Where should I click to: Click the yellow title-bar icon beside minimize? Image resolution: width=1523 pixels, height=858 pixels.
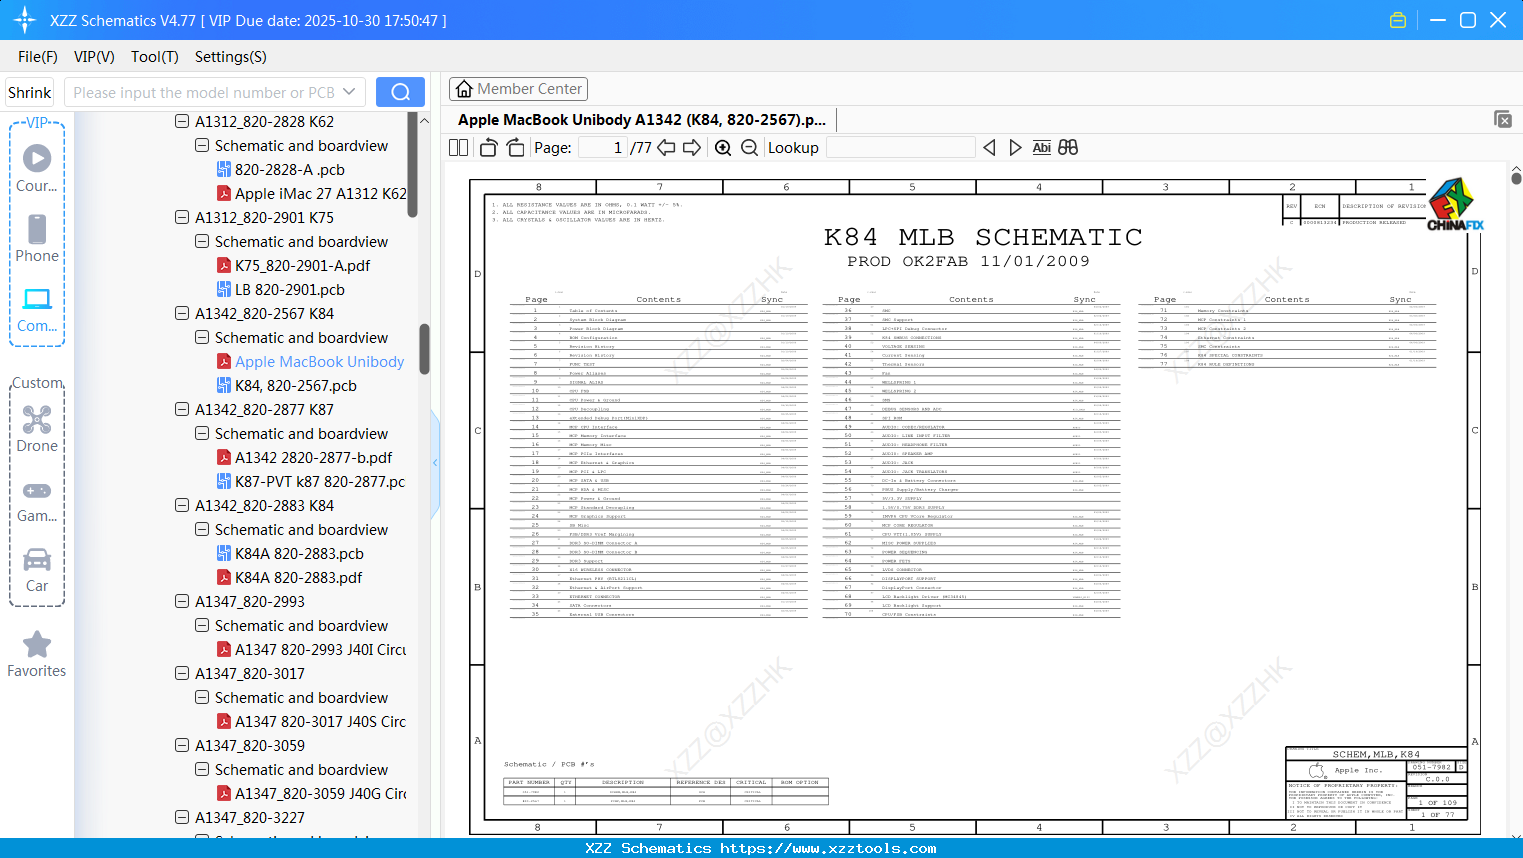1398,20
